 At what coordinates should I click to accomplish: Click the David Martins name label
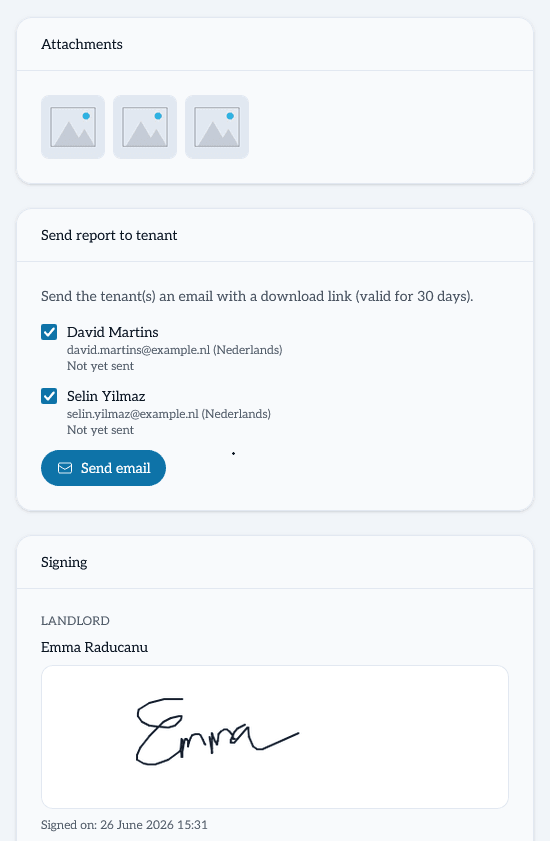(x=113, y=332)
